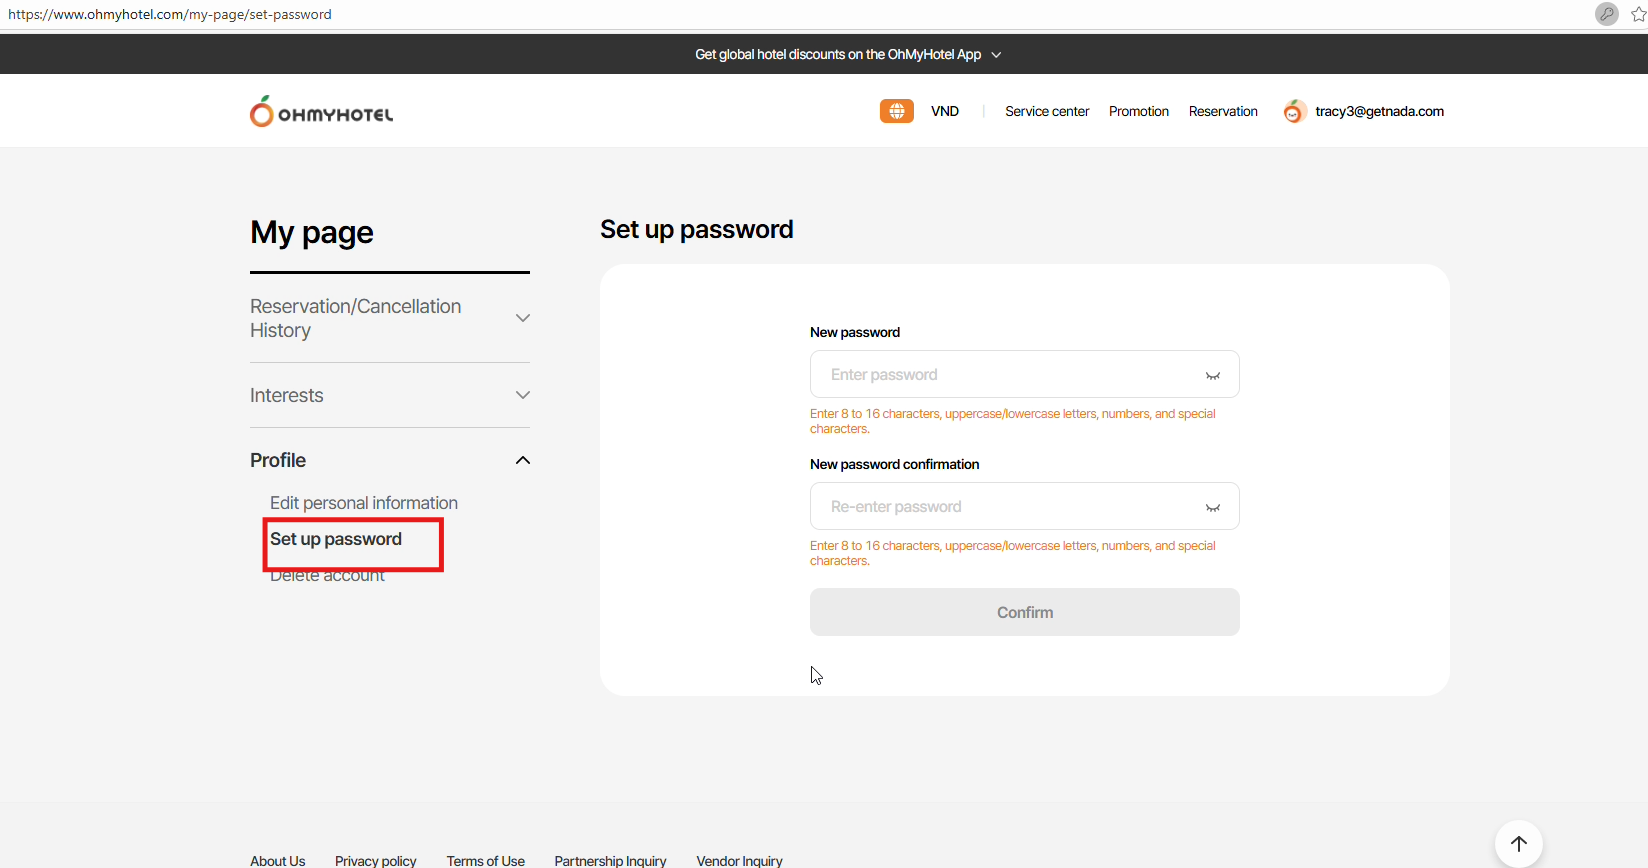
Task: Bookmark this page with star icon
Action: click(1638, 14)
